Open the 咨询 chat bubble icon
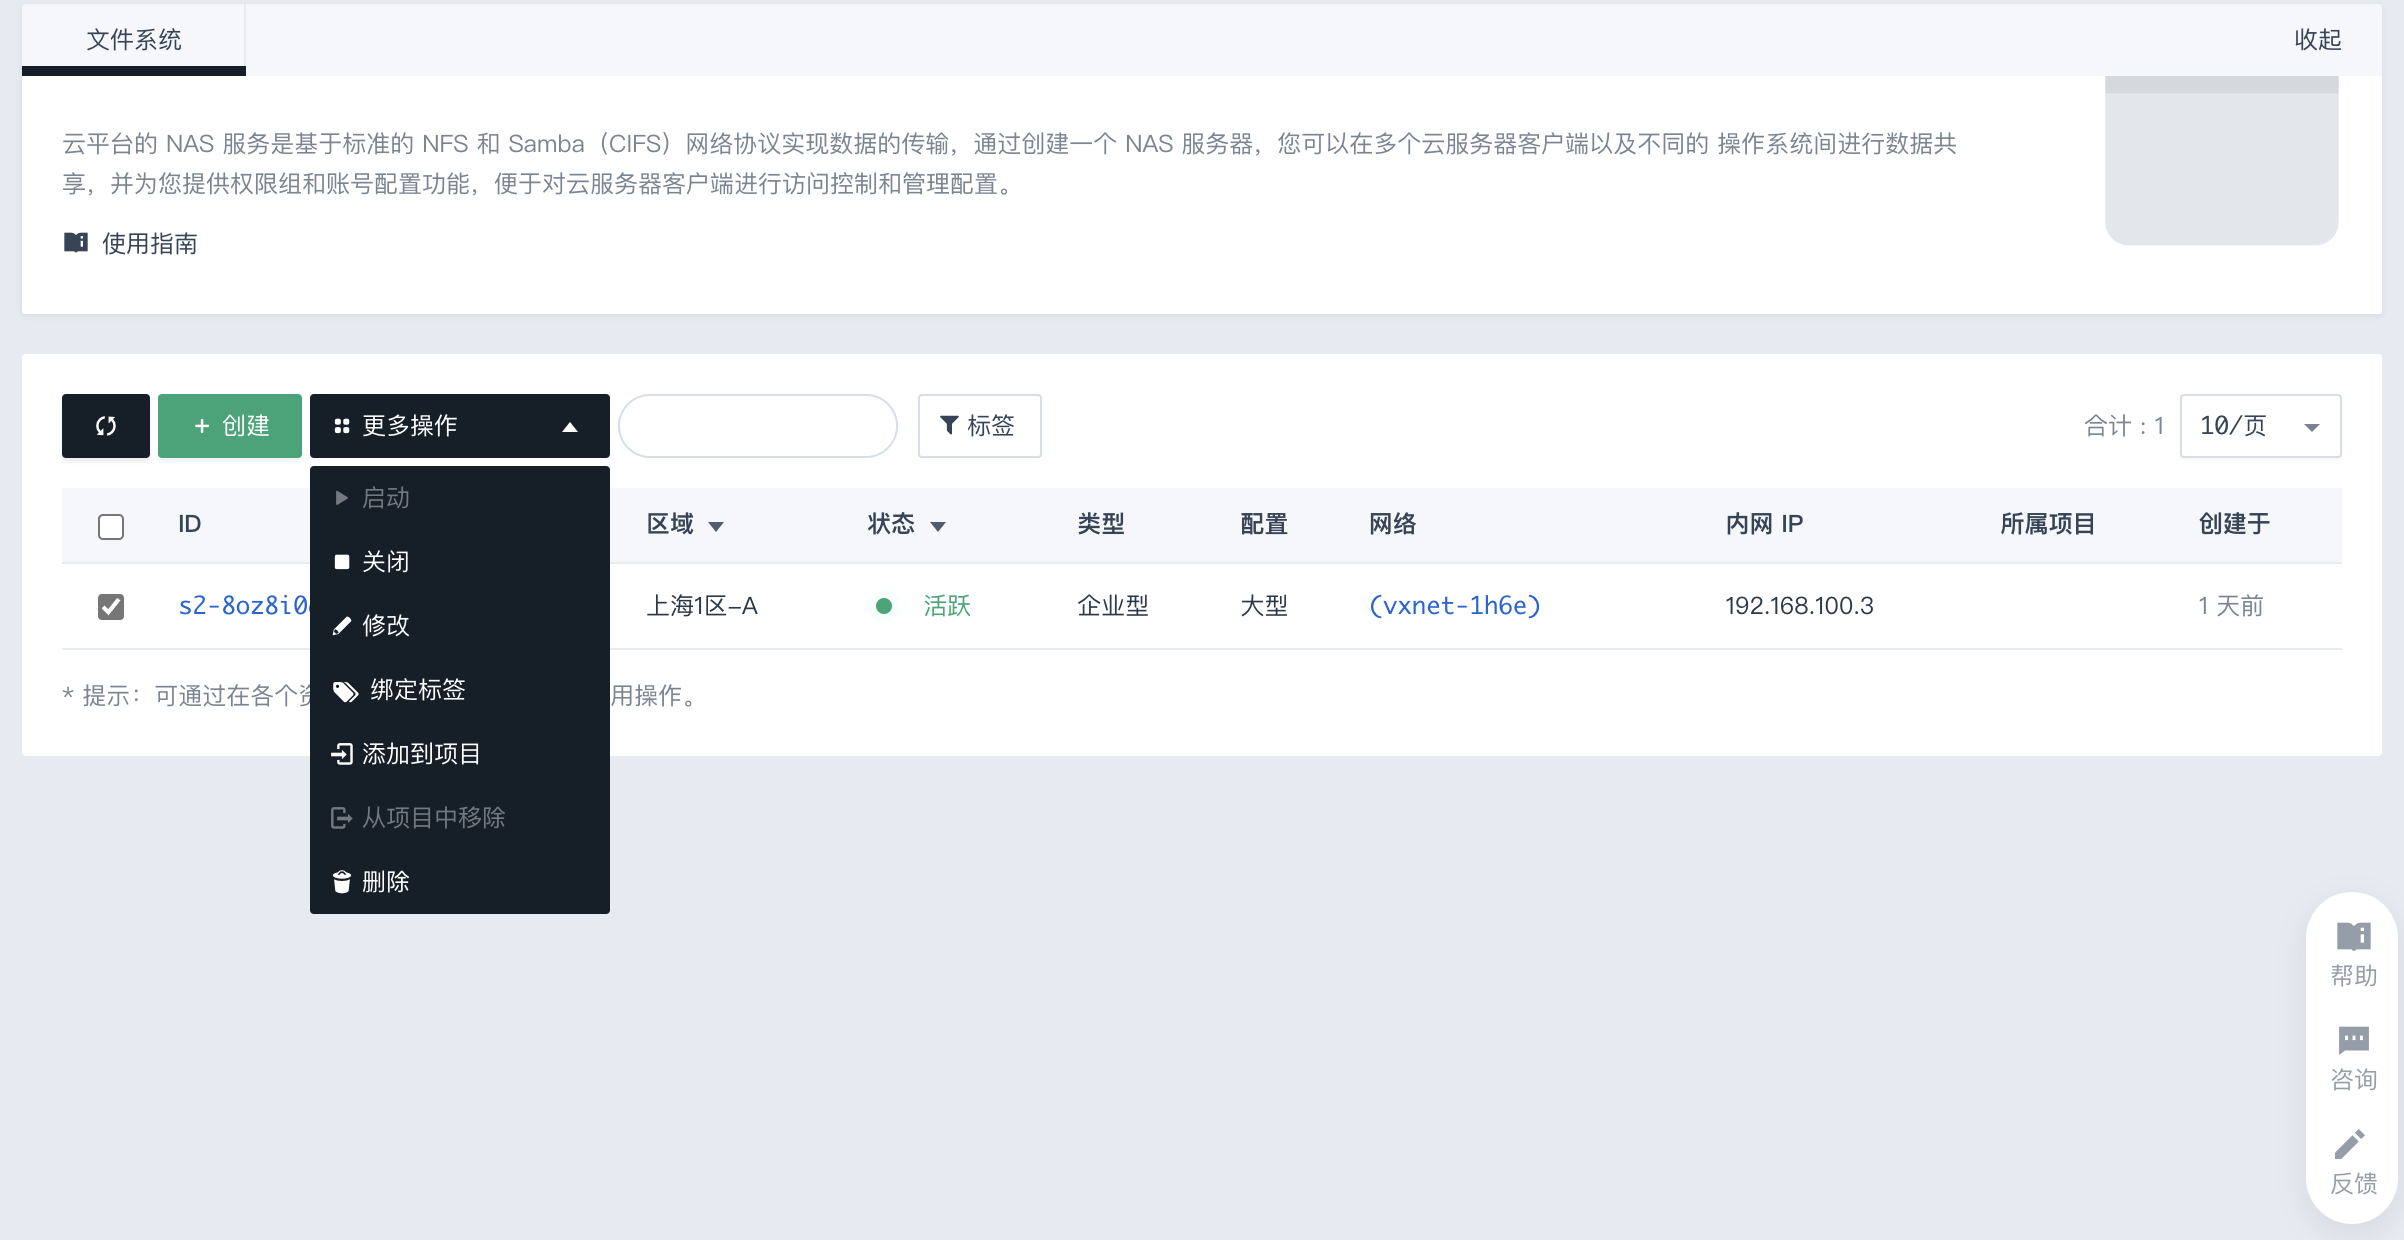Screen dimensions: 2404x1240 (x=2353, y=1041)
